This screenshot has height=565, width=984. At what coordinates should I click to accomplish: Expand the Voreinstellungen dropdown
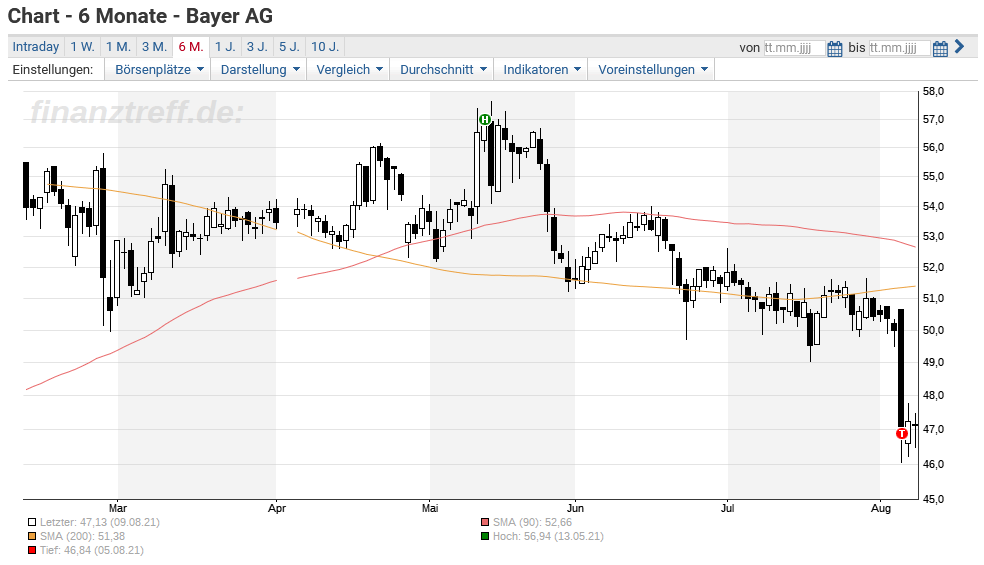(x=653, y=70)
